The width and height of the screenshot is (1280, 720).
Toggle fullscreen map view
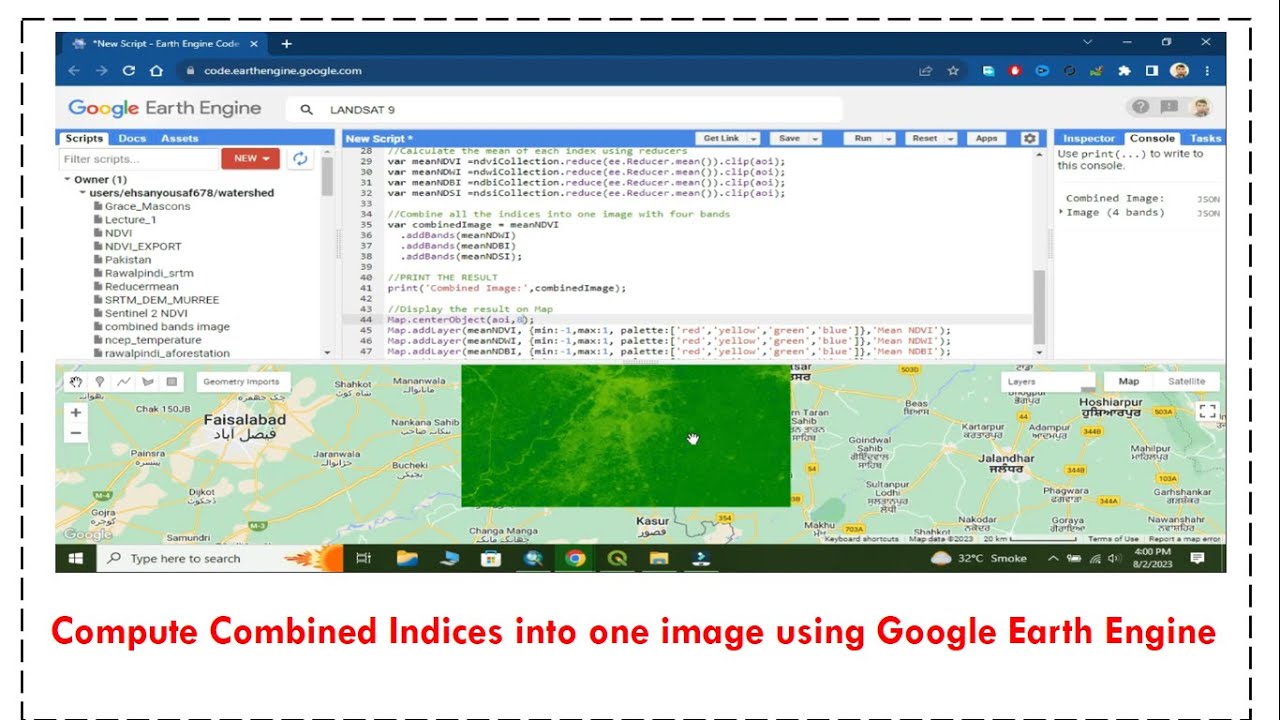(x=1207, y=411)
